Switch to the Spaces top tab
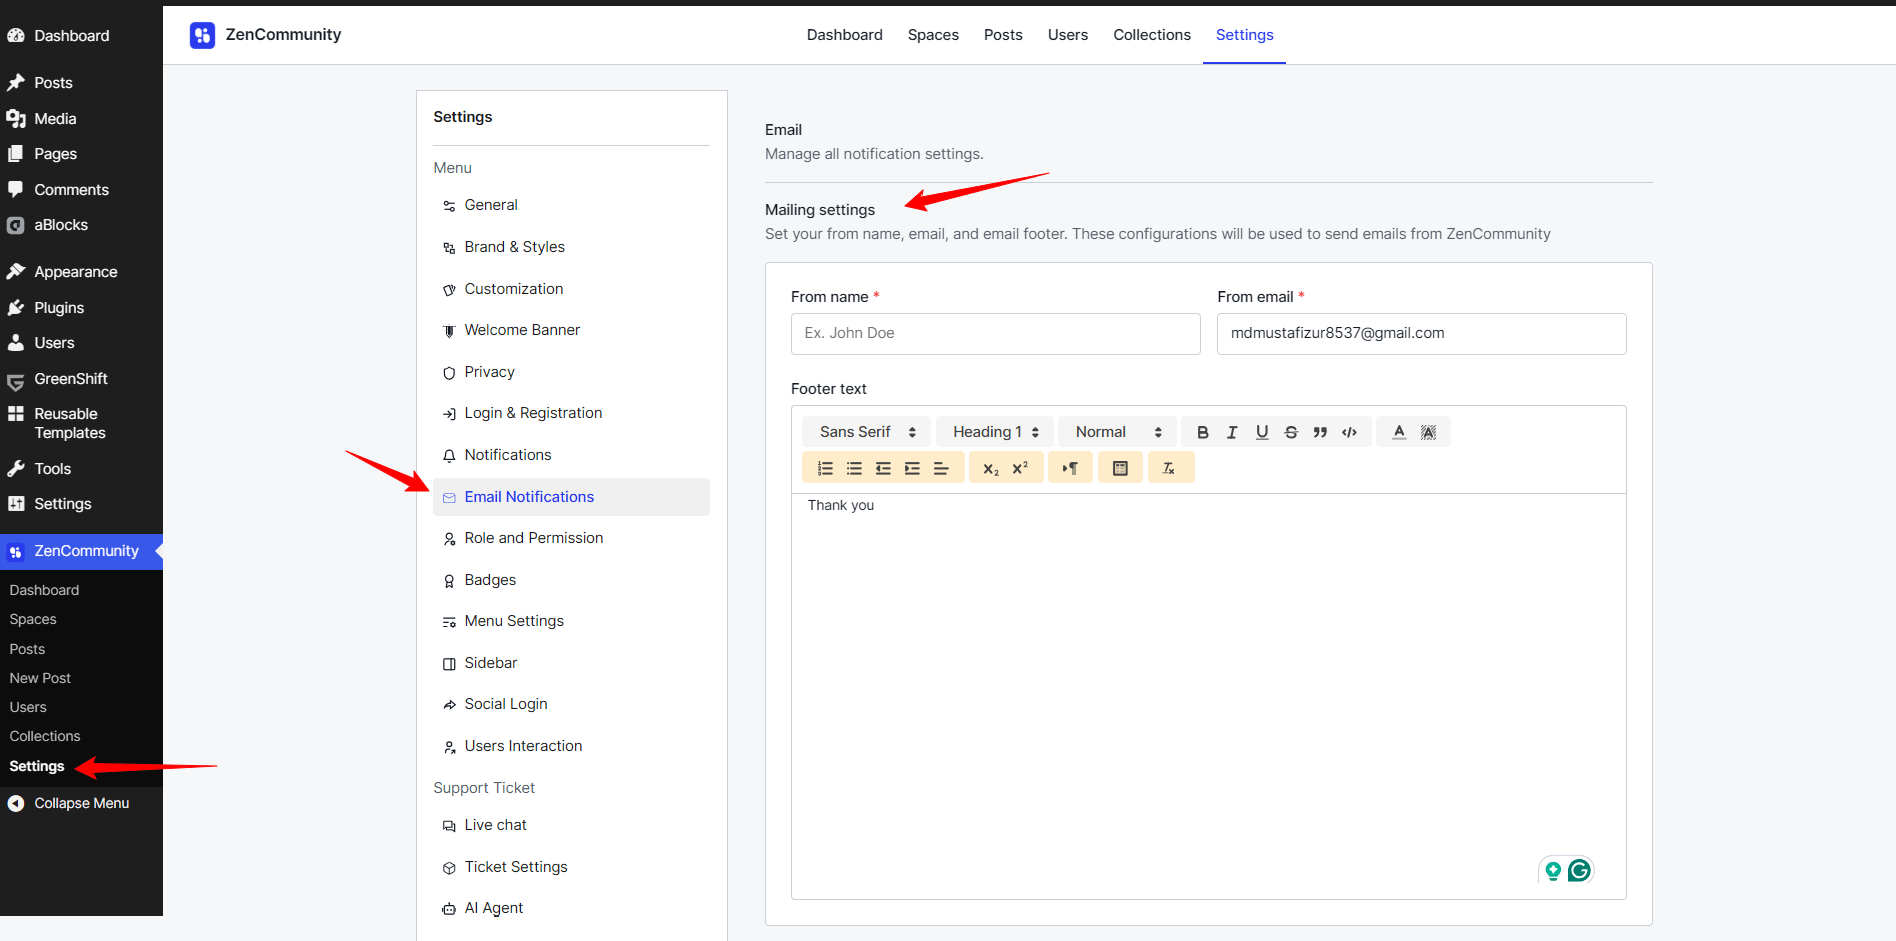1896x941 pixels. pyautogui.click(x=933, y=35)
